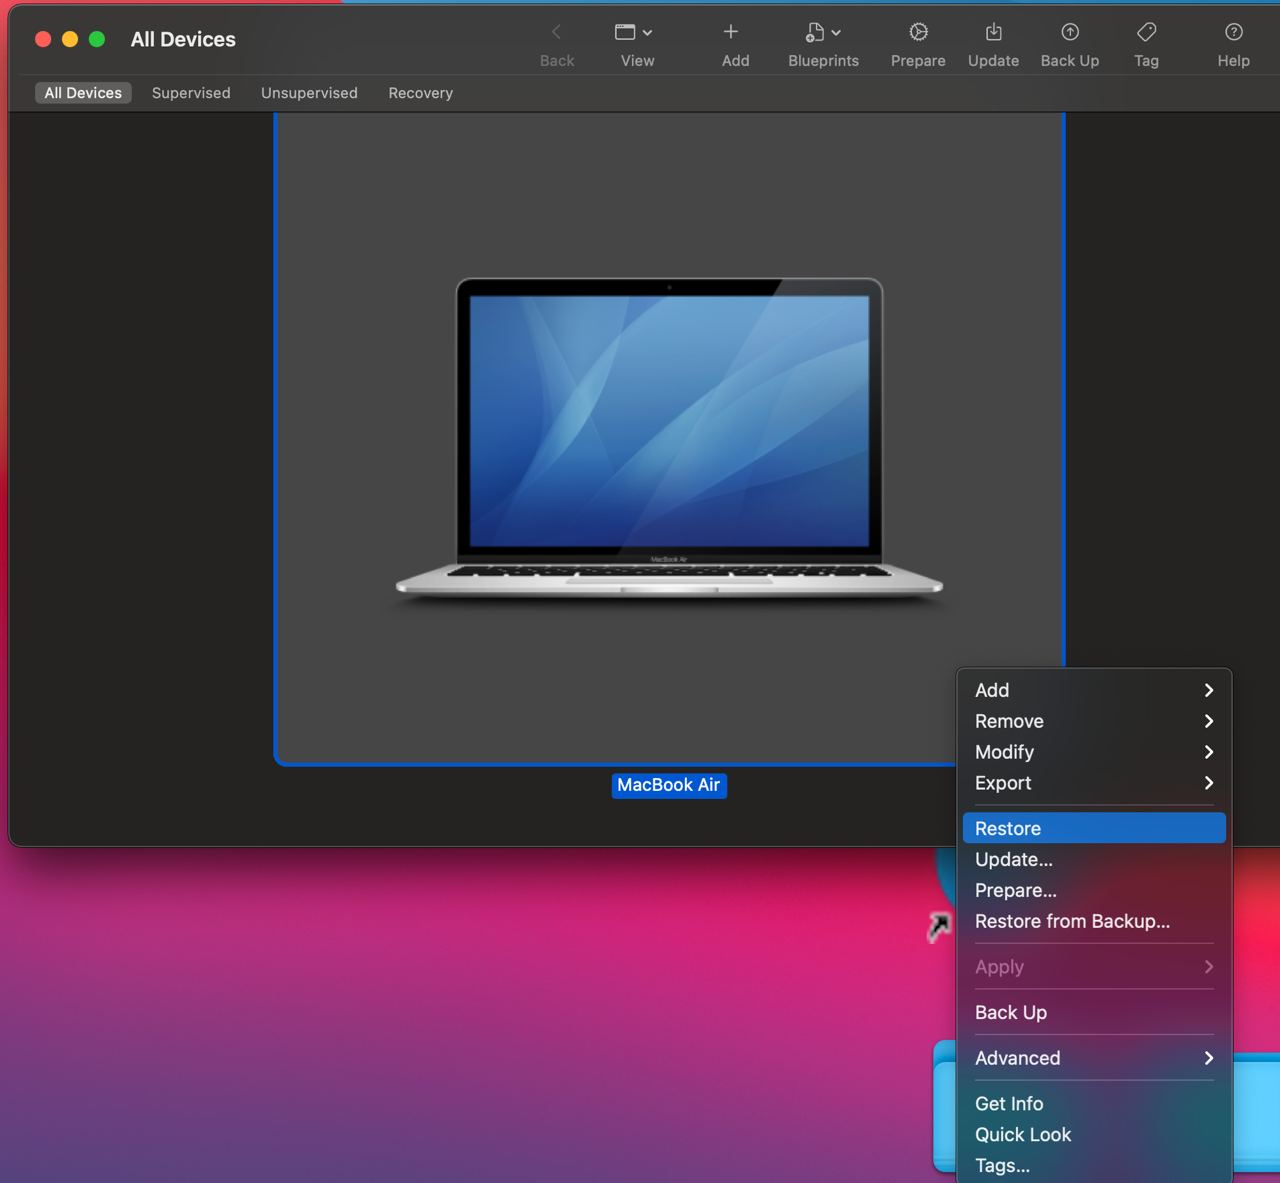Screen dimensions: 1280x1183
Task: Click the green zoom window button
Action: pos(97,39)
